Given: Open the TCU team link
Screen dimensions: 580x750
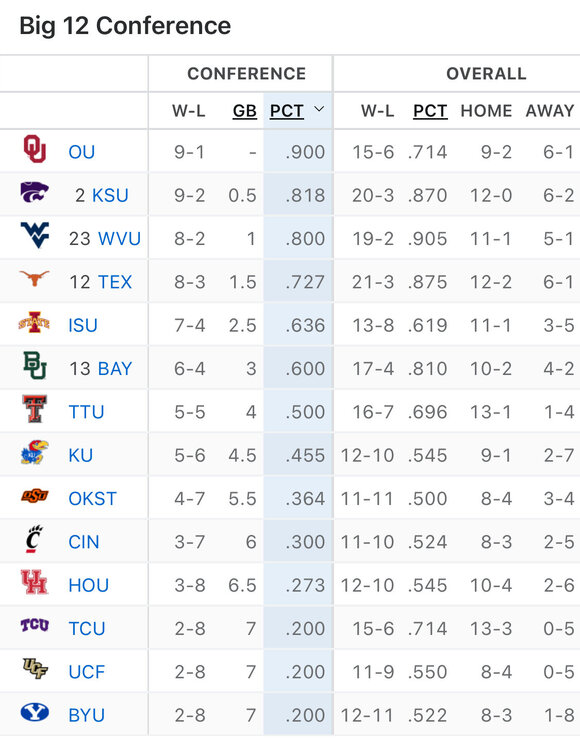Looking at the screenshot, I should pos(87,629).
